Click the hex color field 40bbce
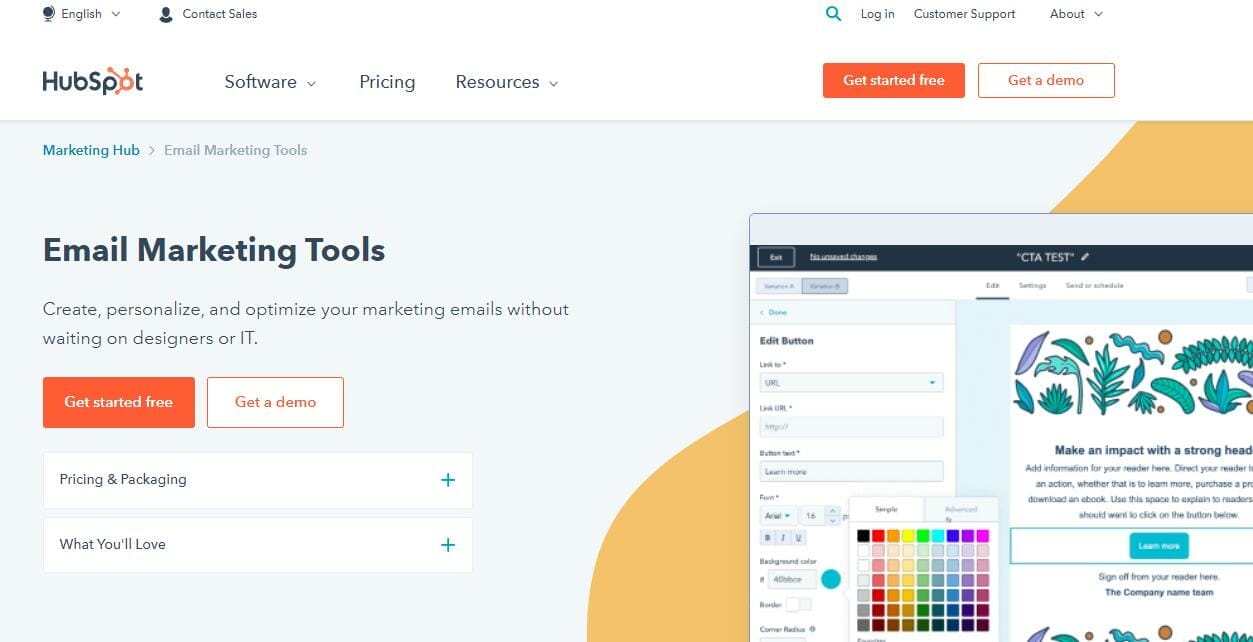1253x642 pixels. [792, 580]
